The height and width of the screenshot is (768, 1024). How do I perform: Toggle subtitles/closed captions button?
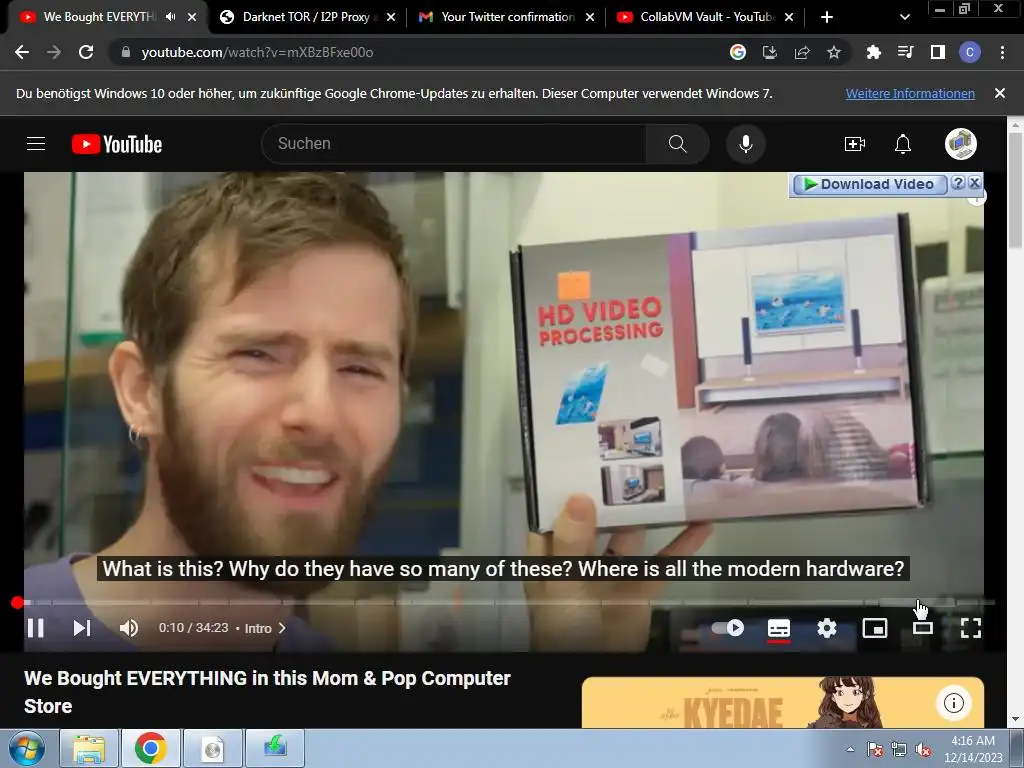click(x=778, y=628)
